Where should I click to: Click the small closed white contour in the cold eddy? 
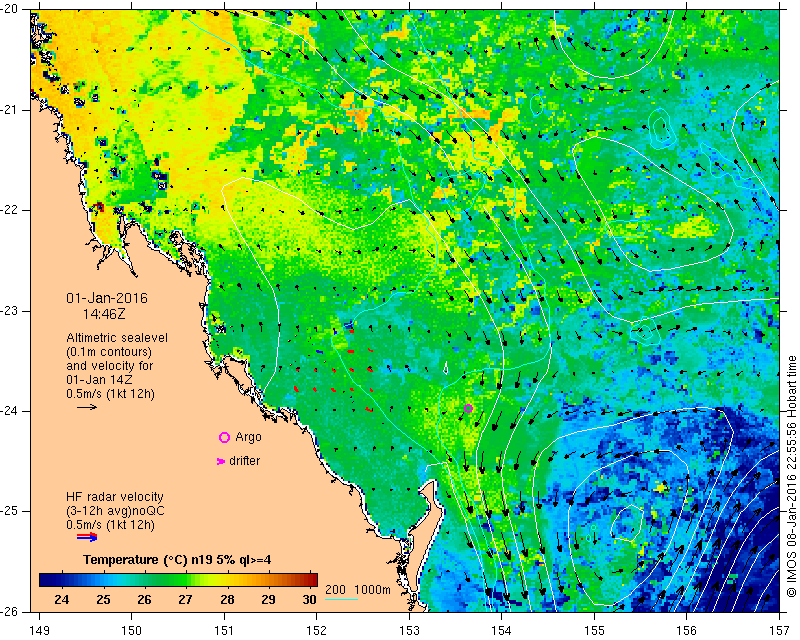click(627, 523)
